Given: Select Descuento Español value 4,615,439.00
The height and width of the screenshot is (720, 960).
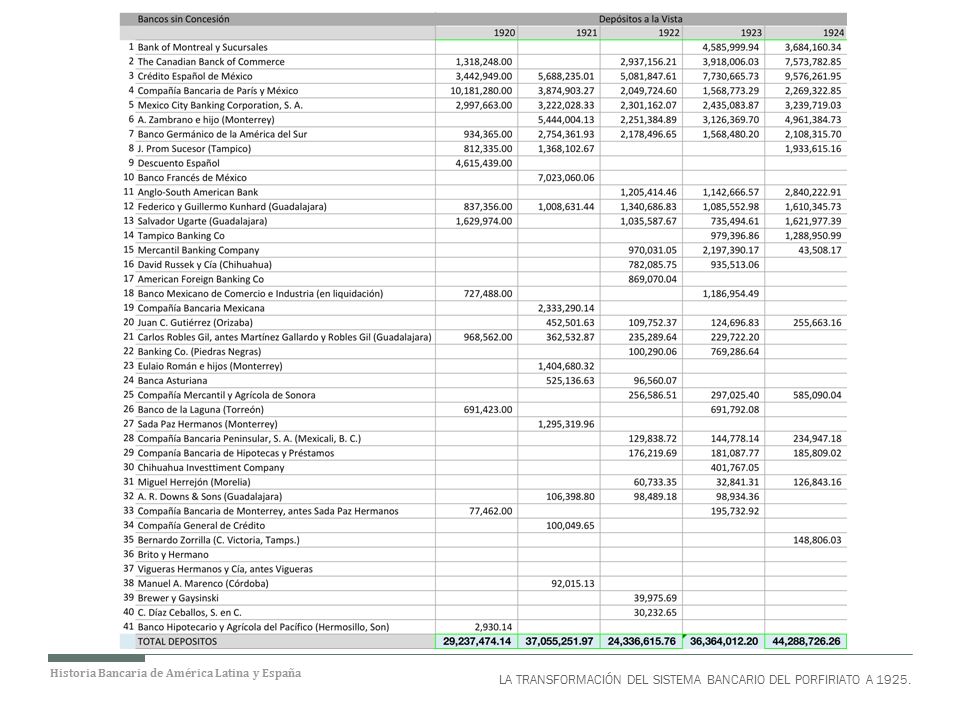Looking at the screenshot, I should coord(484,163).
